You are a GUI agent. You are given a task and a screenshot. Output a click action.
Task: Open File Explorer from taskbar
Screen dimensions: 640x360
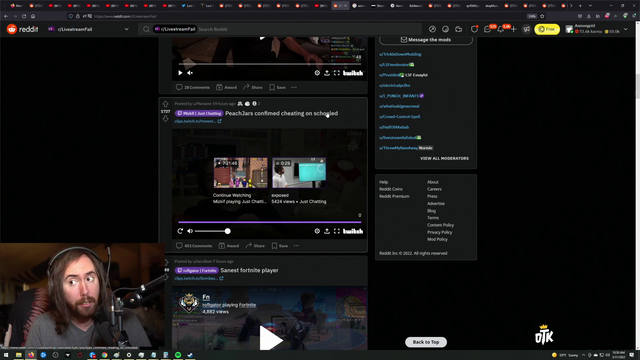(x=18, y=355)
